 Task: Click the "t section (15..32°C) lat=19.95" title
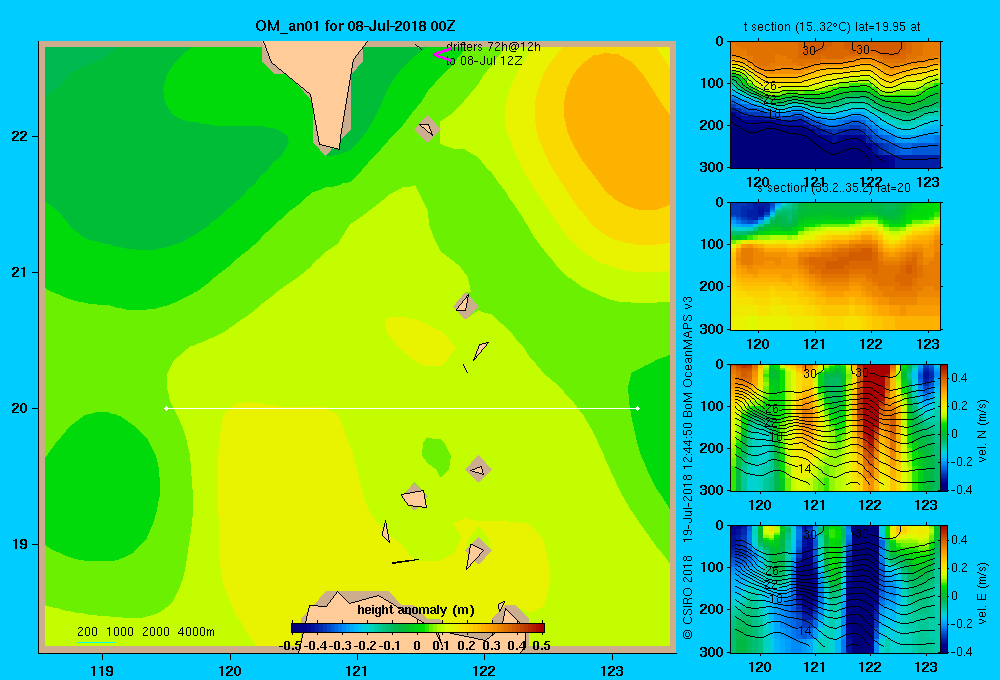coord(832,27)
